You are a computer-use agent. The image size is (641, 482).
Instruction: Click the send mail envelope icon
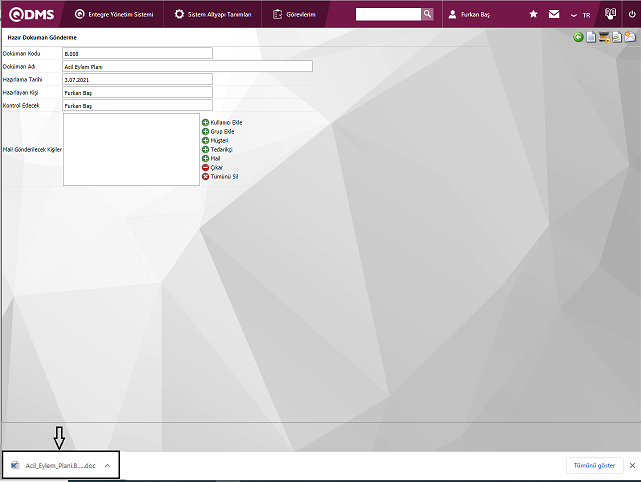[x=630, y=37]
